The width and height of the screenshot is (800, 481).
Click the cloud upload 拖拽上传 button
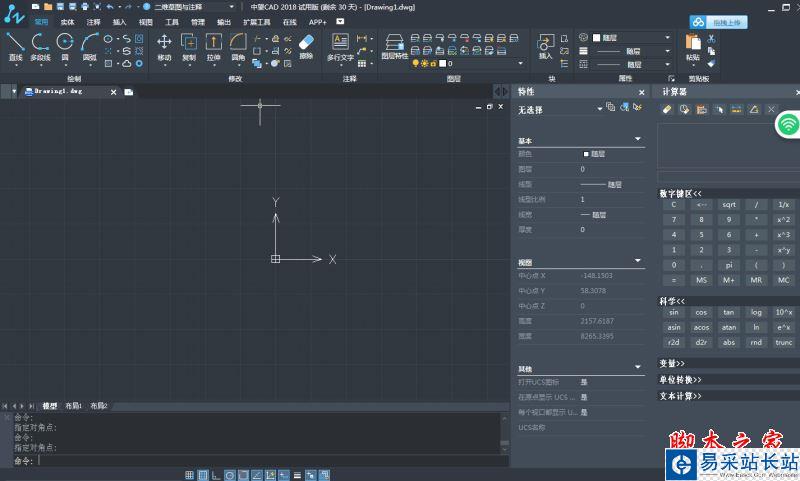pyautogui.click(x=718, y=22)
